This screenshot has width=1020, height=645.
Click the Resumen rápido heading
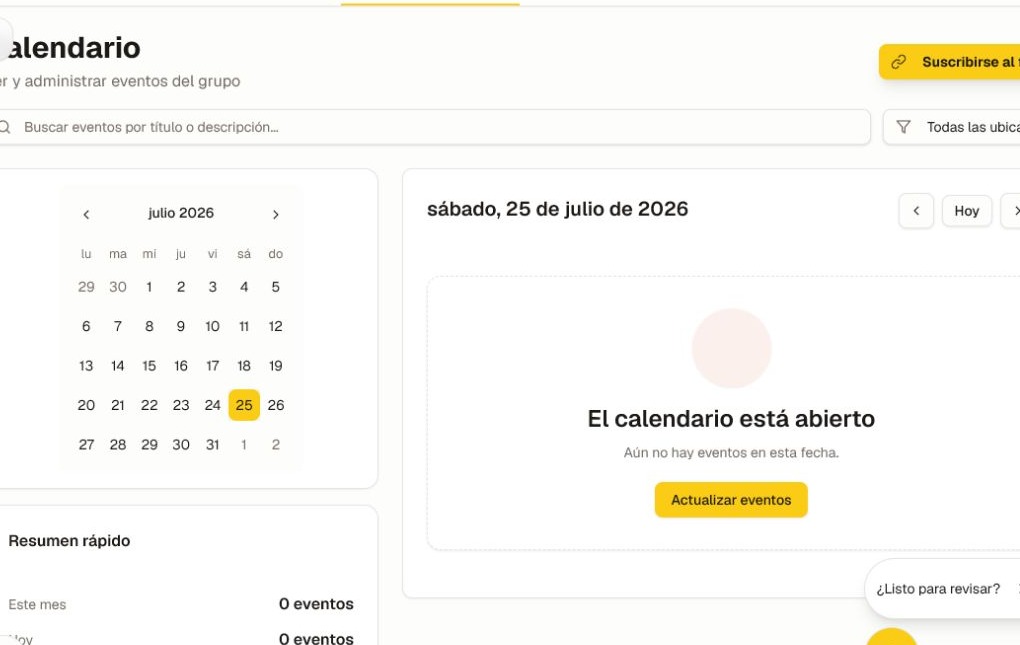tap(69, 541)
